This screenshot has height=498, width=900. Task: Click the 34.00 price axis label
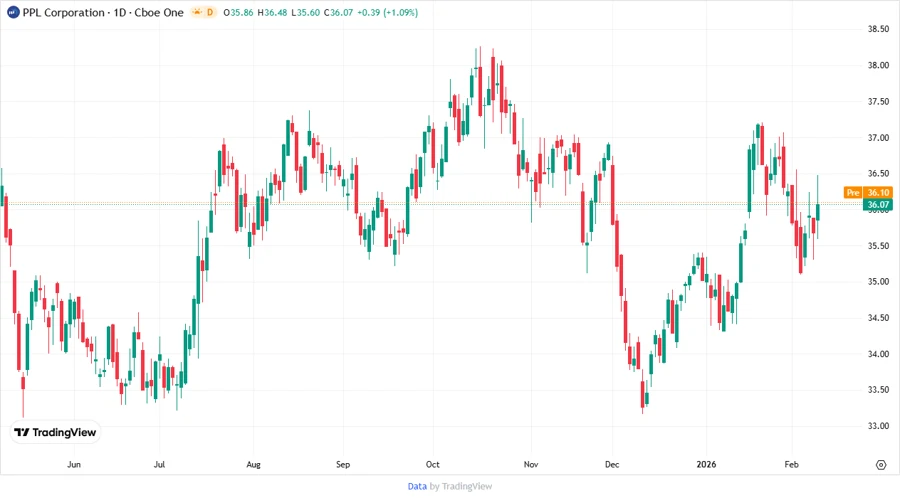tap(878, 354)
